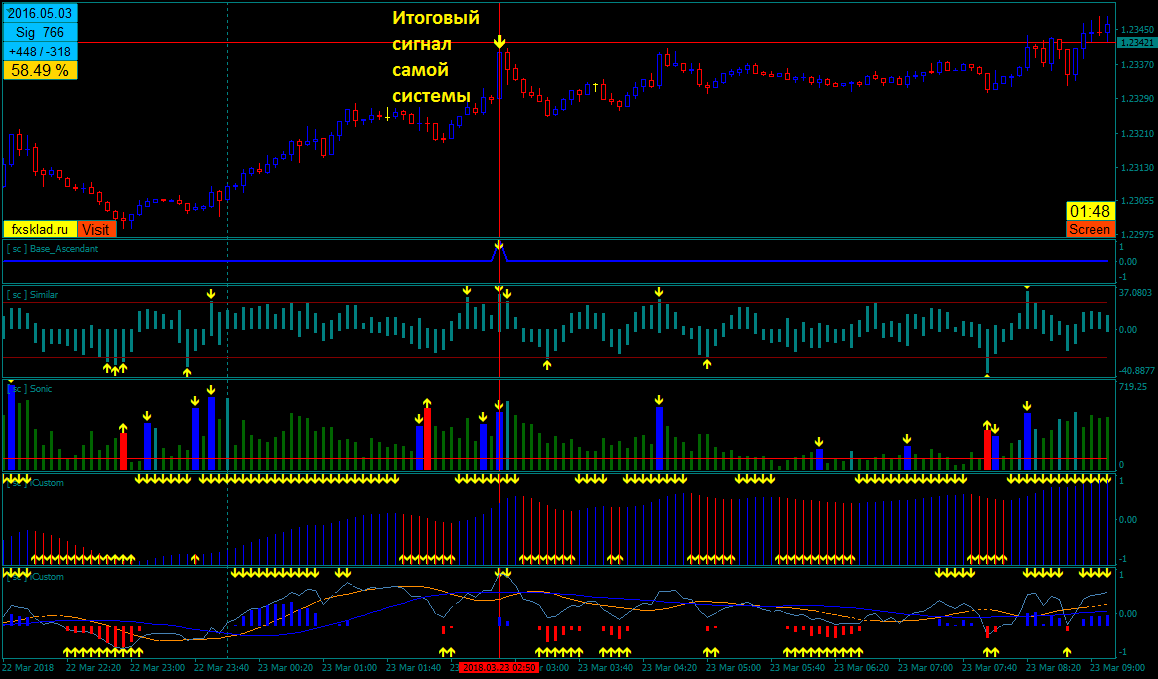This screenshot has height=679, width=1158.
Task: Select the 37.0803 Similar scale value
Action: 1137,293
